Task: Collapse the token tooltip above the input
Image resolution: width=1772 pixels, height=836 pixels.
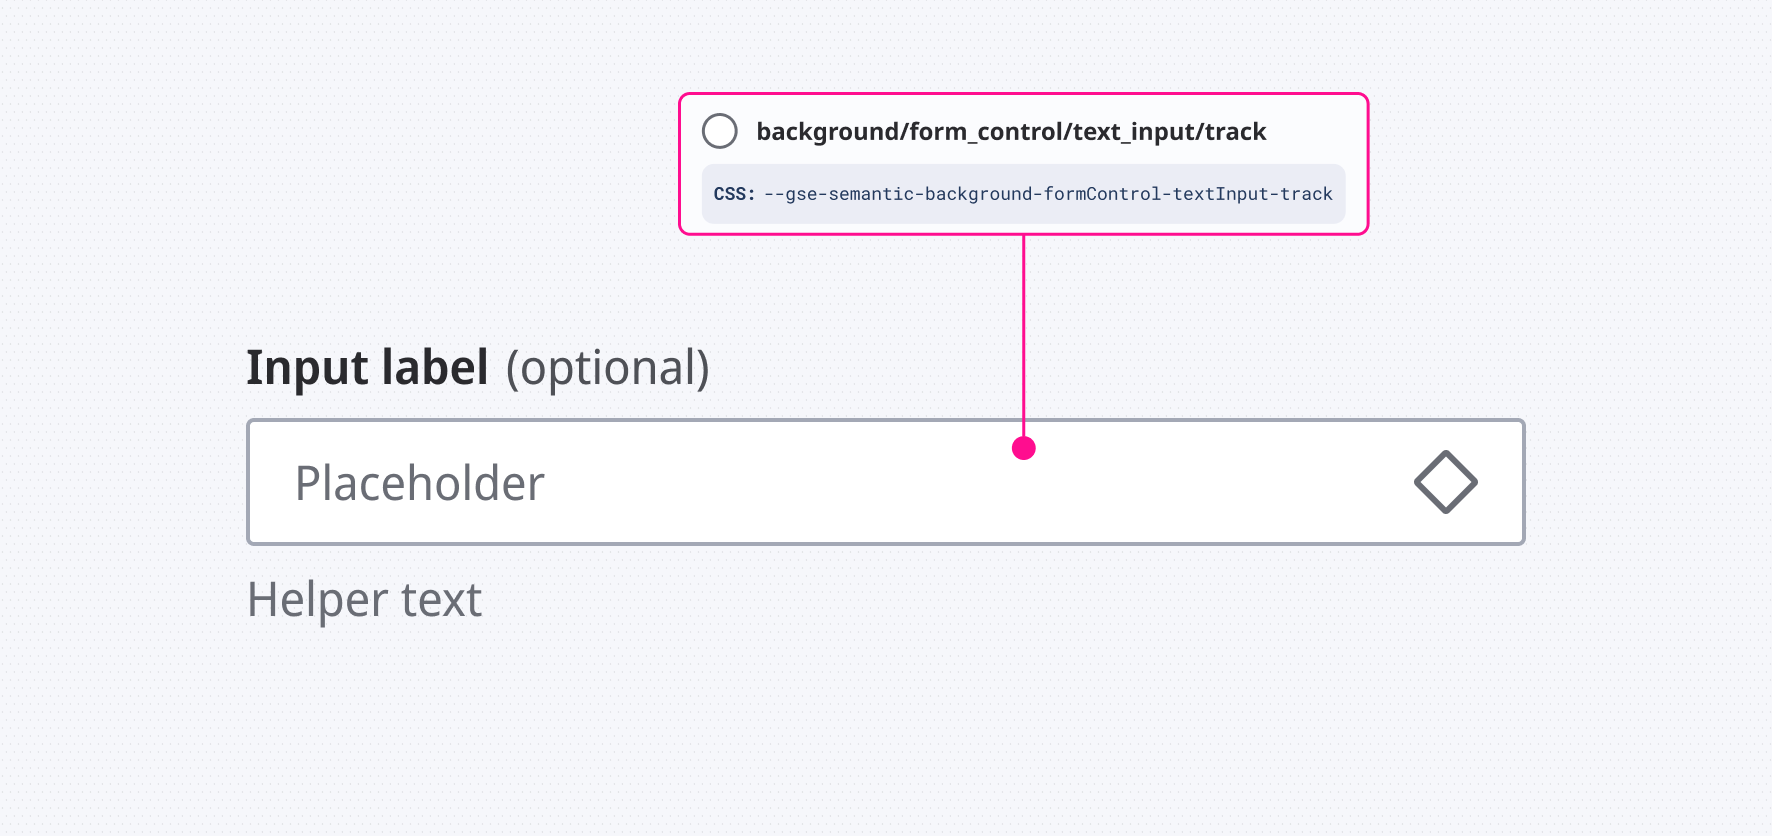Action: (x=1022, y=163)
